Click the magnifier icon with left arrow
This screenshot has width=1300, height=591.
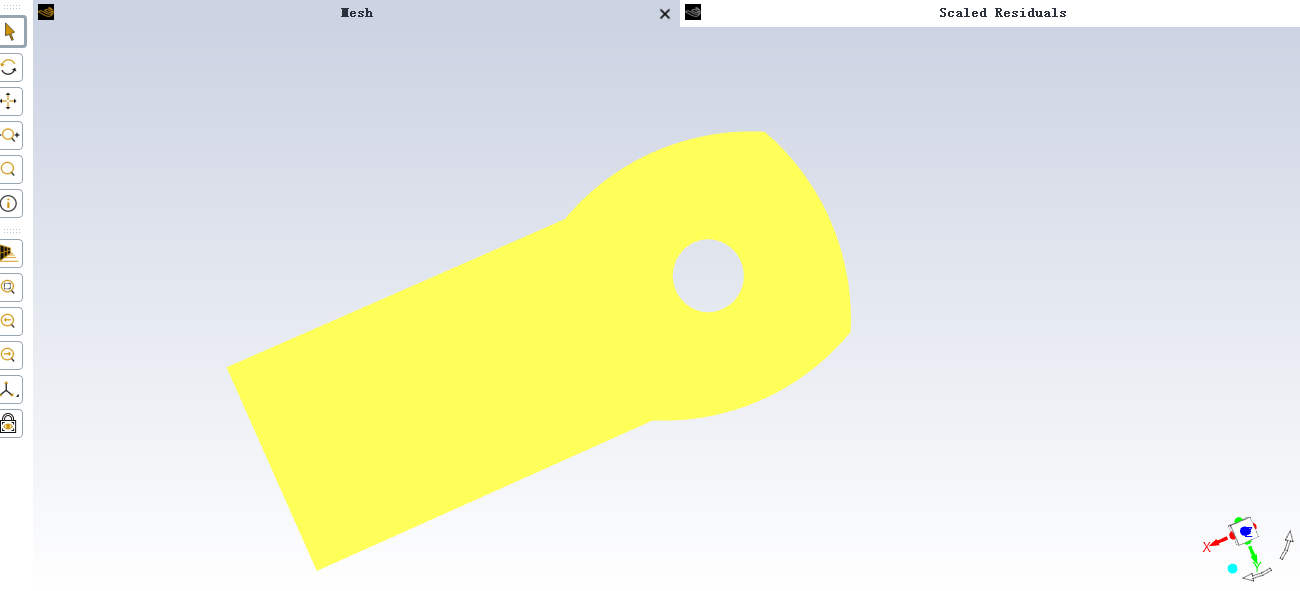point(10,321)
